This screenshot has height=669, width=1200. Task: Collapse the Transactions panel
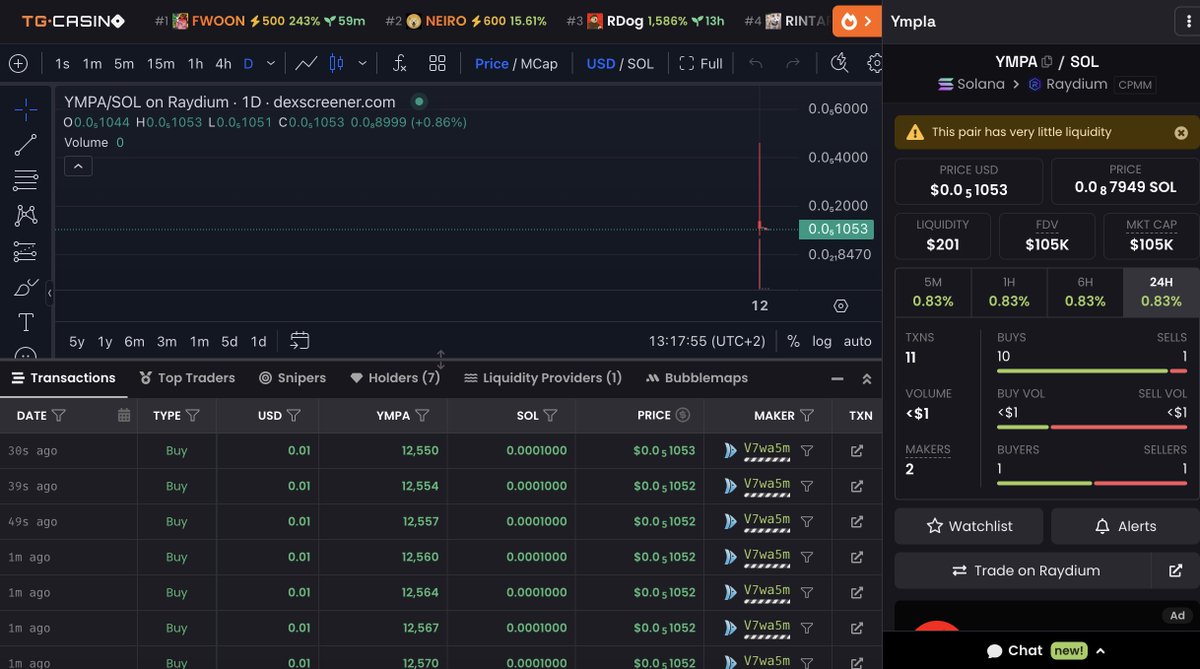coord(838,378)
